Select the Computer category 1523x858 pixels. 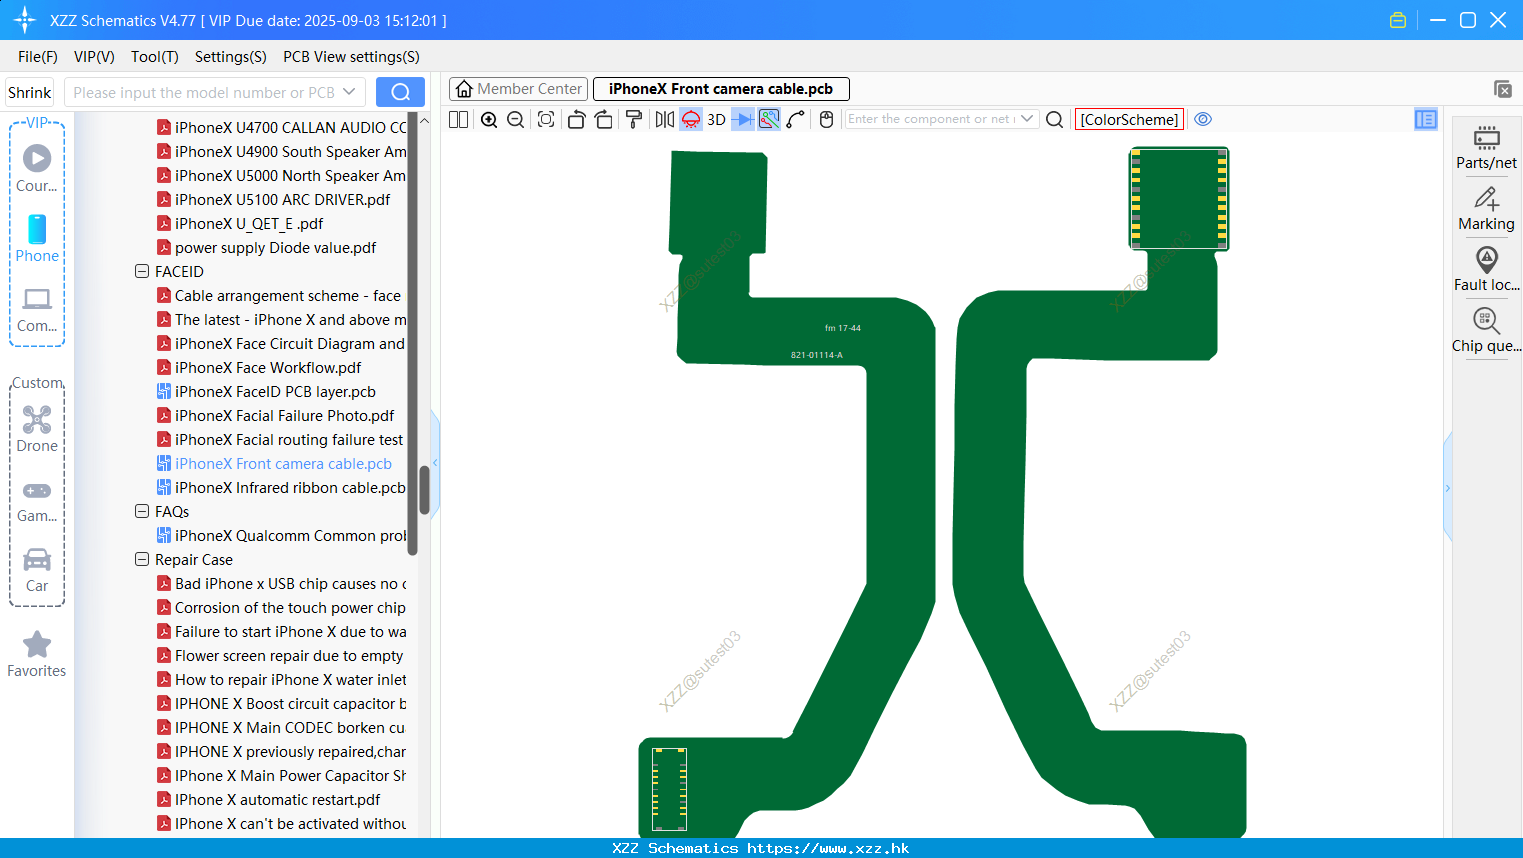pos(37,310)
